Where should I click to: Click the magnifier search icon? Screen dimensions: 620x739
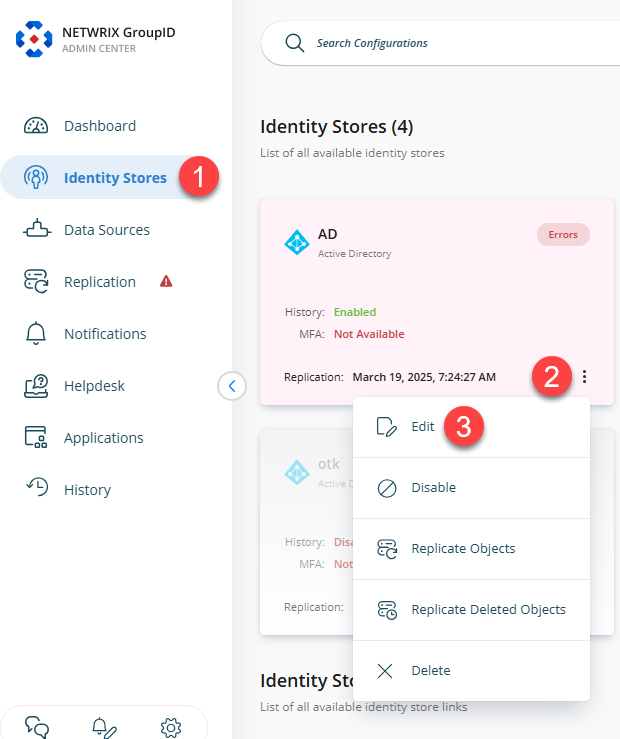click(294, 43)
